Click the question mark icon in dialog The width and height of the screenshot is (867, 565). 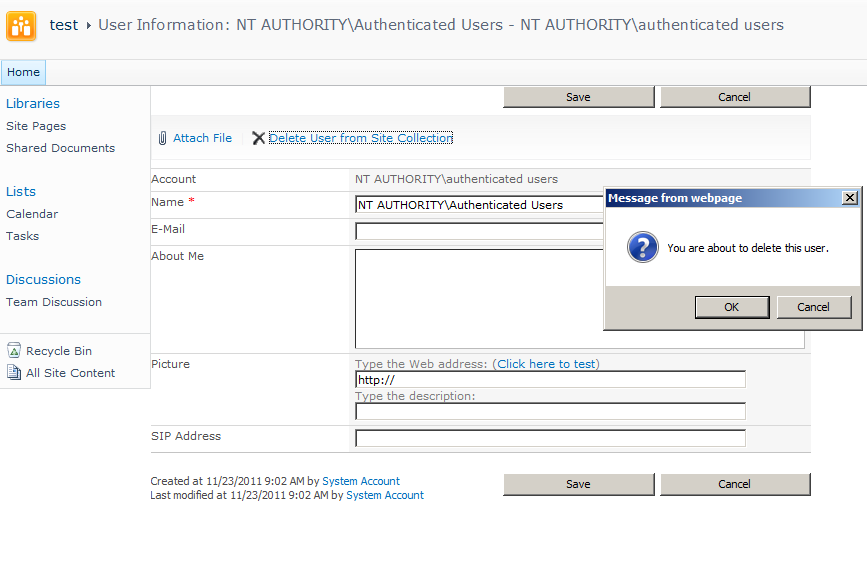pos(643,247)
